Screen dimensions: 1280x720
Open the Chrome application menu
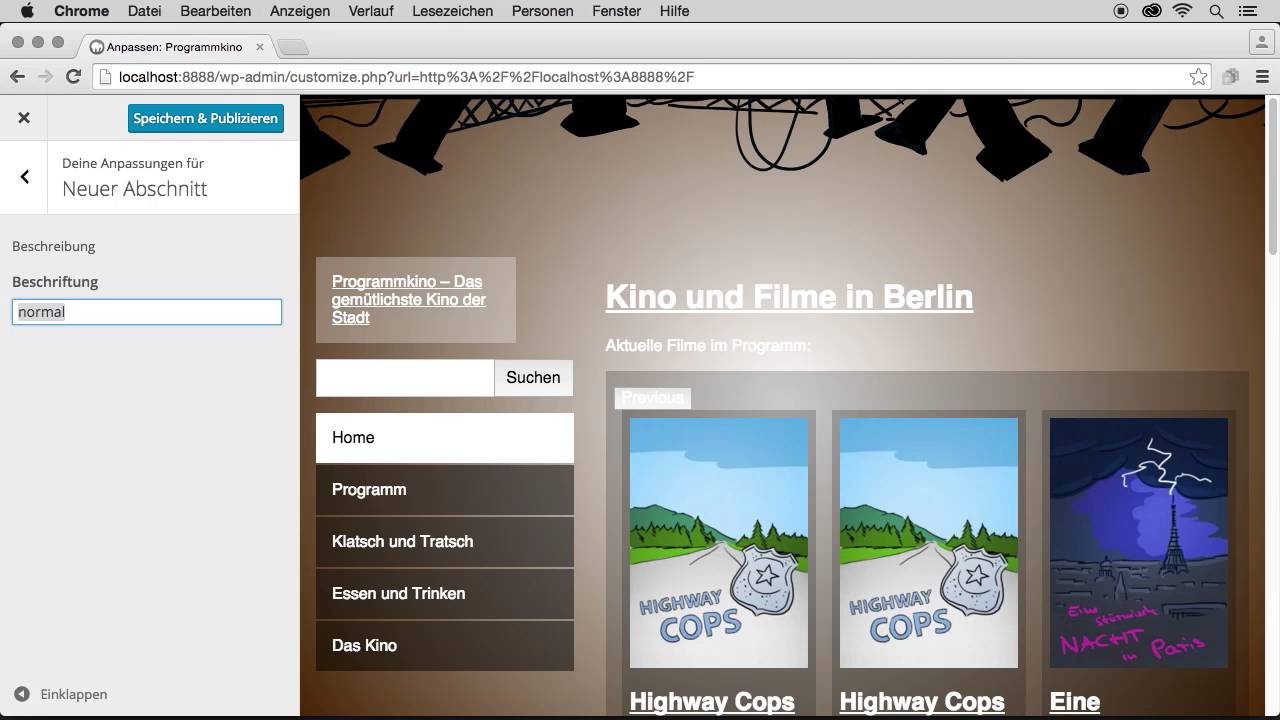[x=81, y=11]
